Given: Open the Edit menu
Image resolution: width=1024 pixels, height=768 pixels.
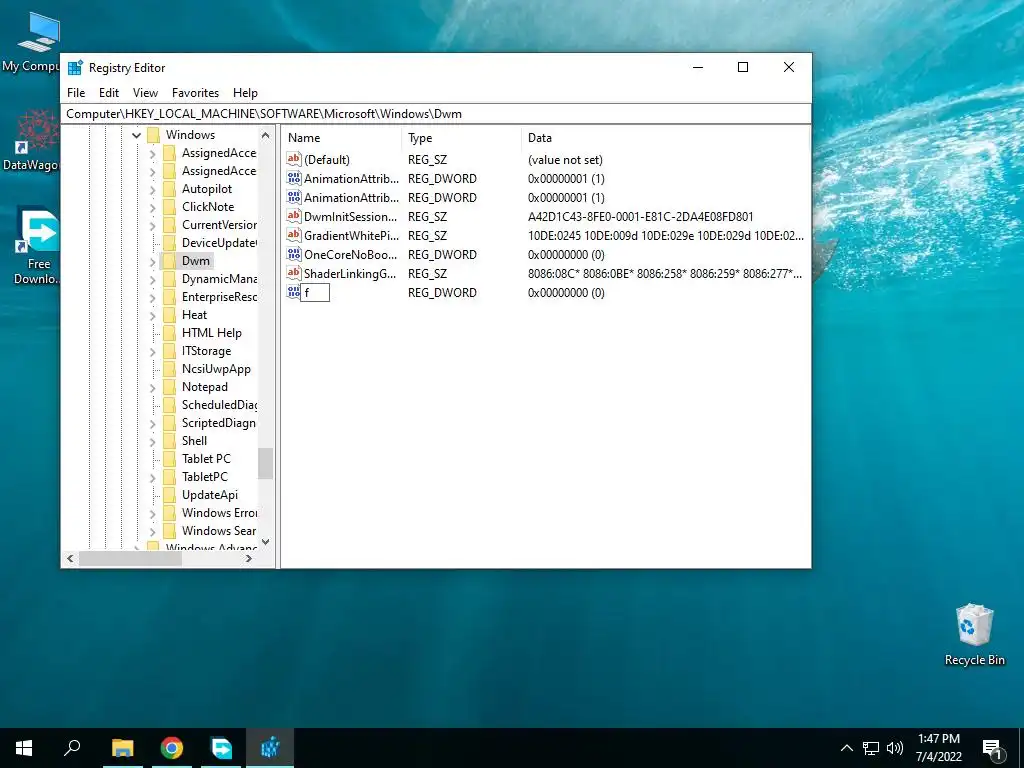Looking at the screenshot, I should tap(108, 93).
